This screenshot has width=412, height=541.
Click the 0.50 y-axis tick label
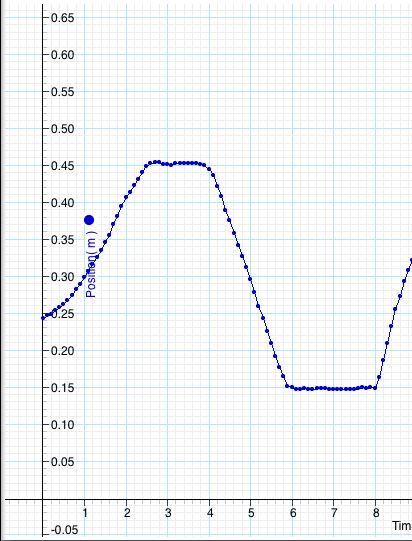tap(62, 129)
